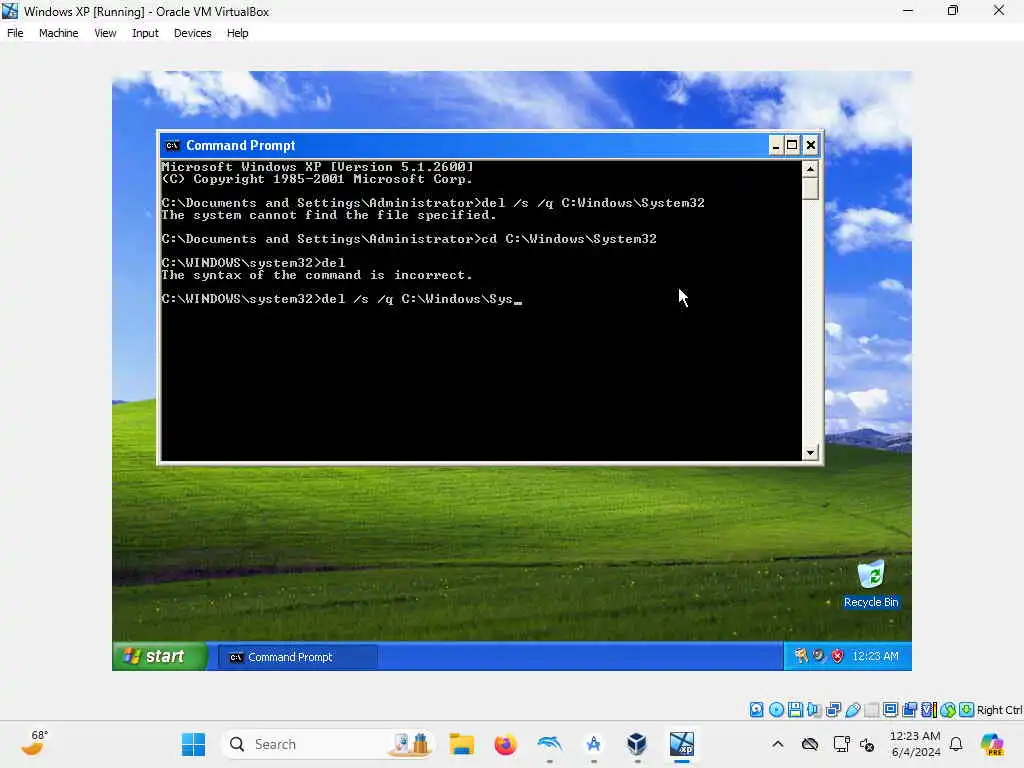Click the display status icon in VirtualBox
This screenshot has width=1024, height=768.
click(x=890, y=709)
